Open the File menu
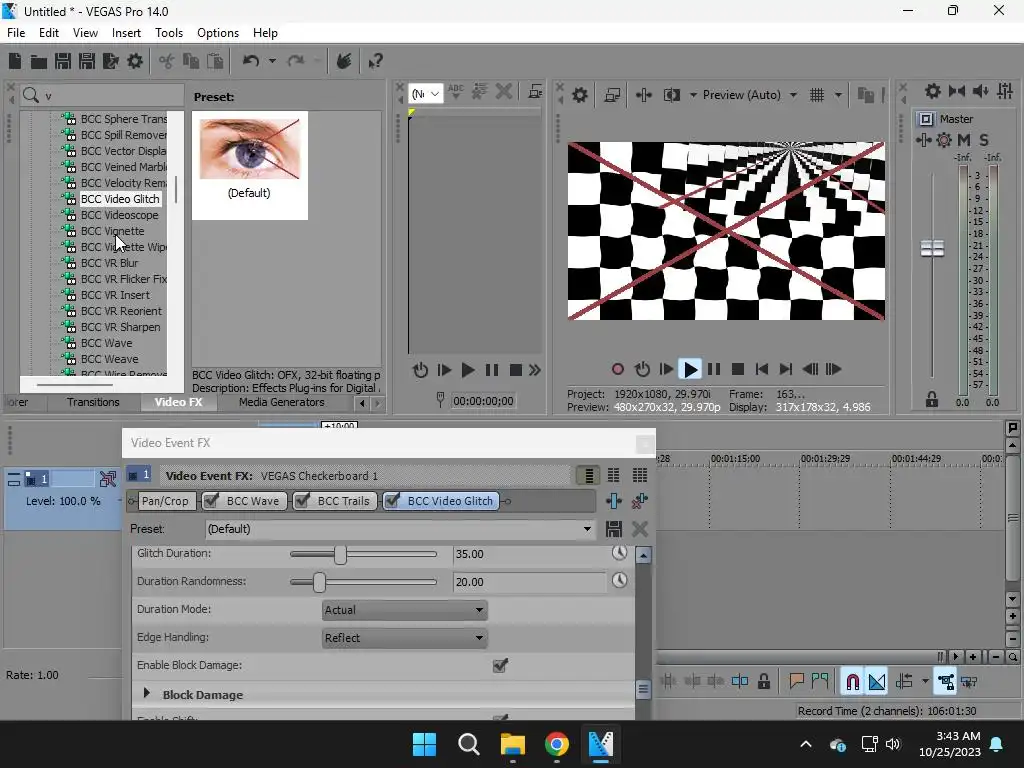This screenshot has height=768, width=1024. (16, 33)
